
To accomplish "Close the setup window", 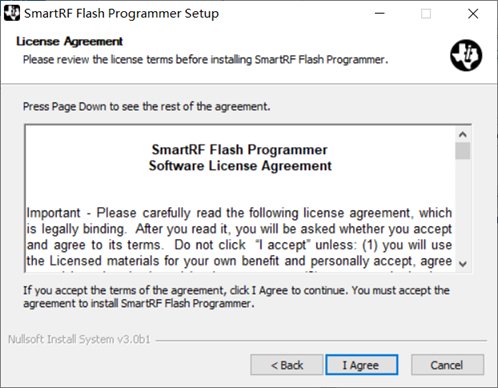I will (473, 14).
